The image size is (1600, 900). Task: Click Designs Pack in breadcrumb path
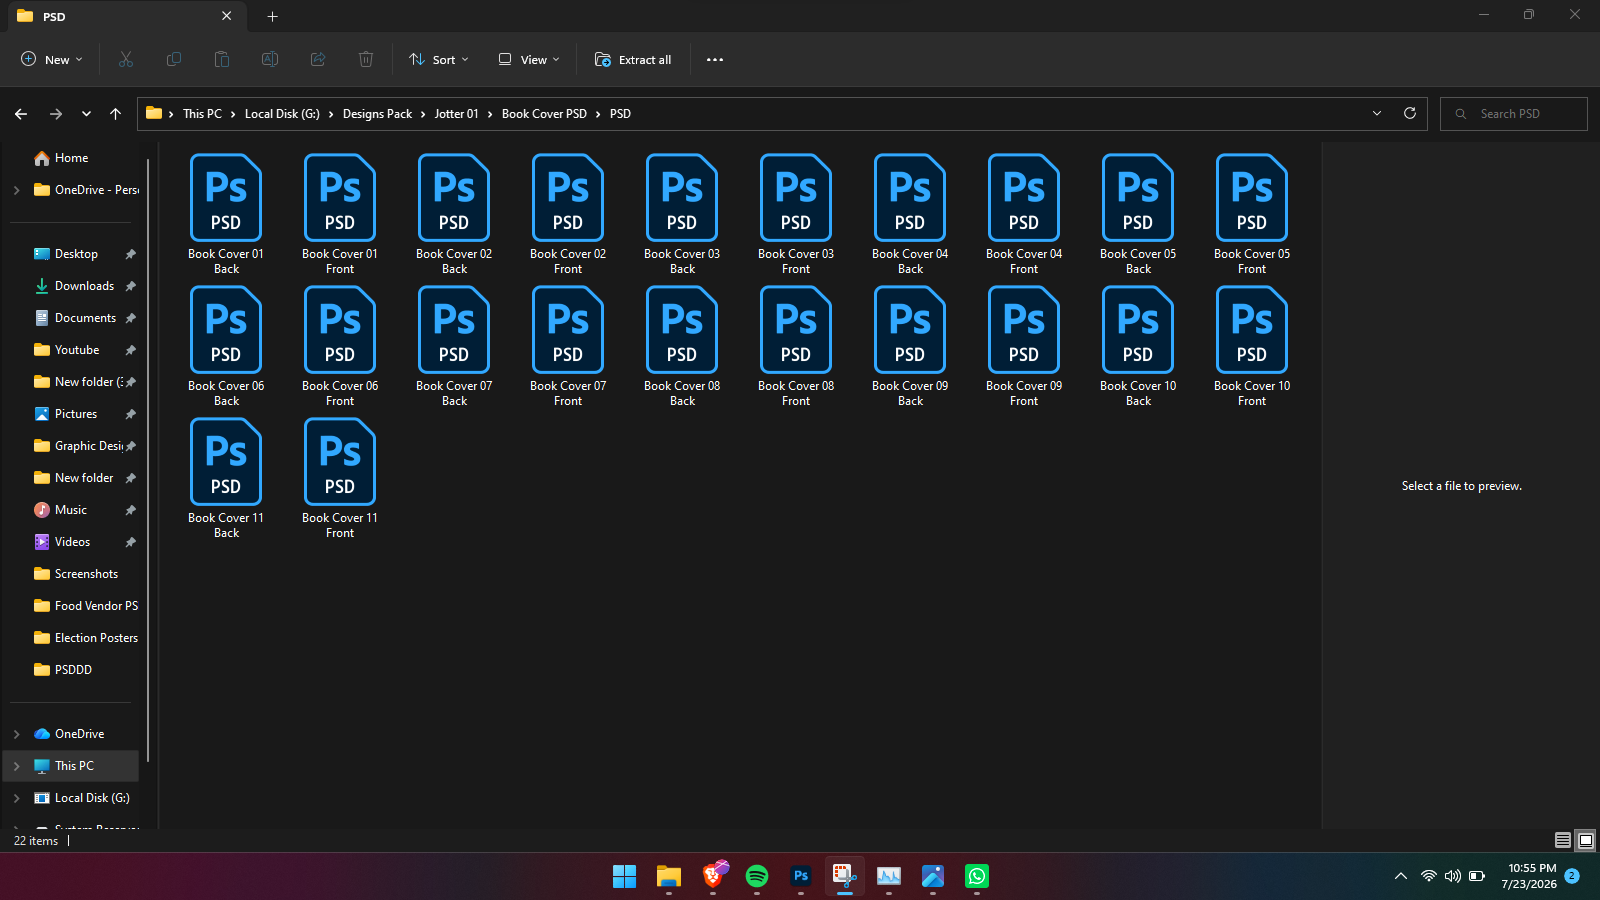click(377, 114)
